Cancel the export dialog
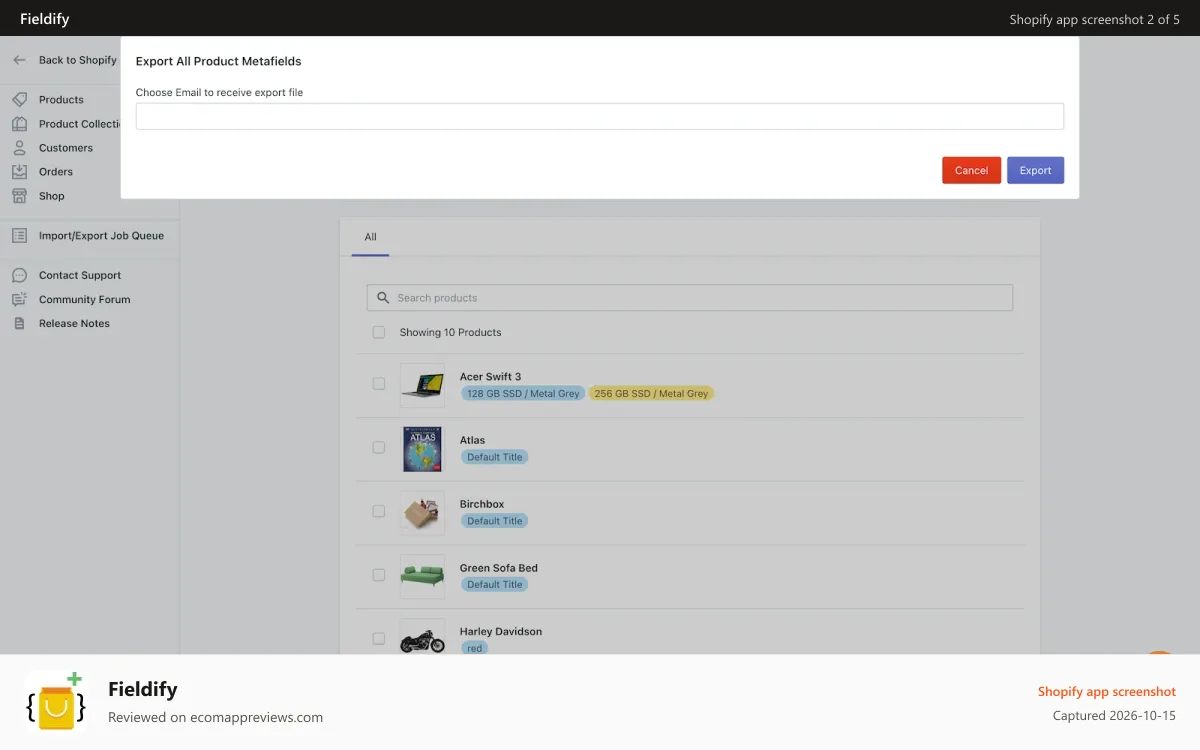The height and width of the screenshot is (750, 1200). 971,170
